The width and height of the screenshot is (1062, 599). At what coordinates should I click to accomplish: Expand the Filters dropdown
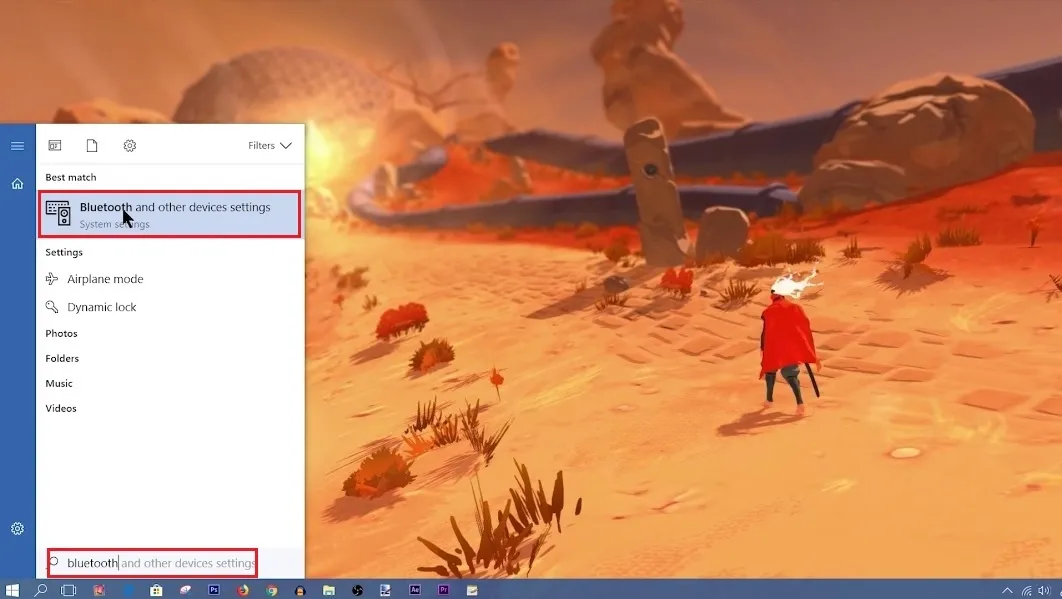click(270, 146)
